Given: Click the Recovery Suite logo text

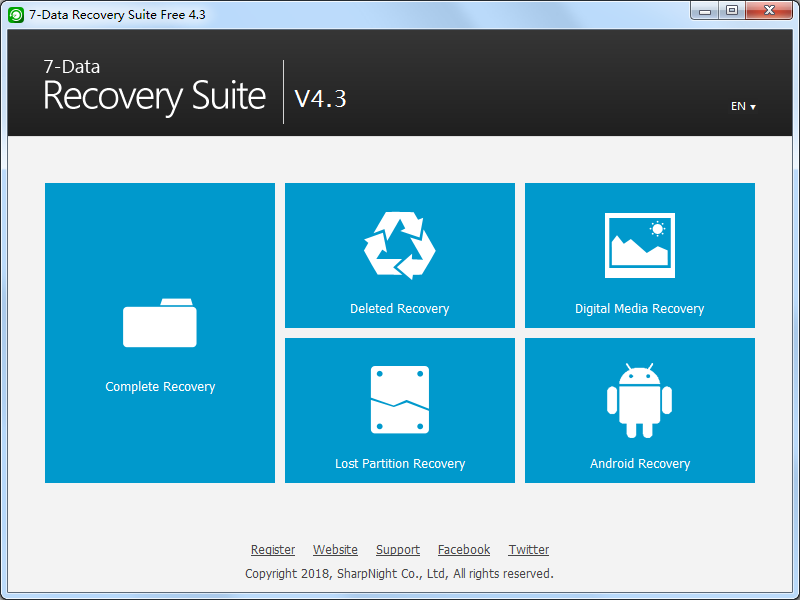Looking at the screenshot, I should pos(155,97).
